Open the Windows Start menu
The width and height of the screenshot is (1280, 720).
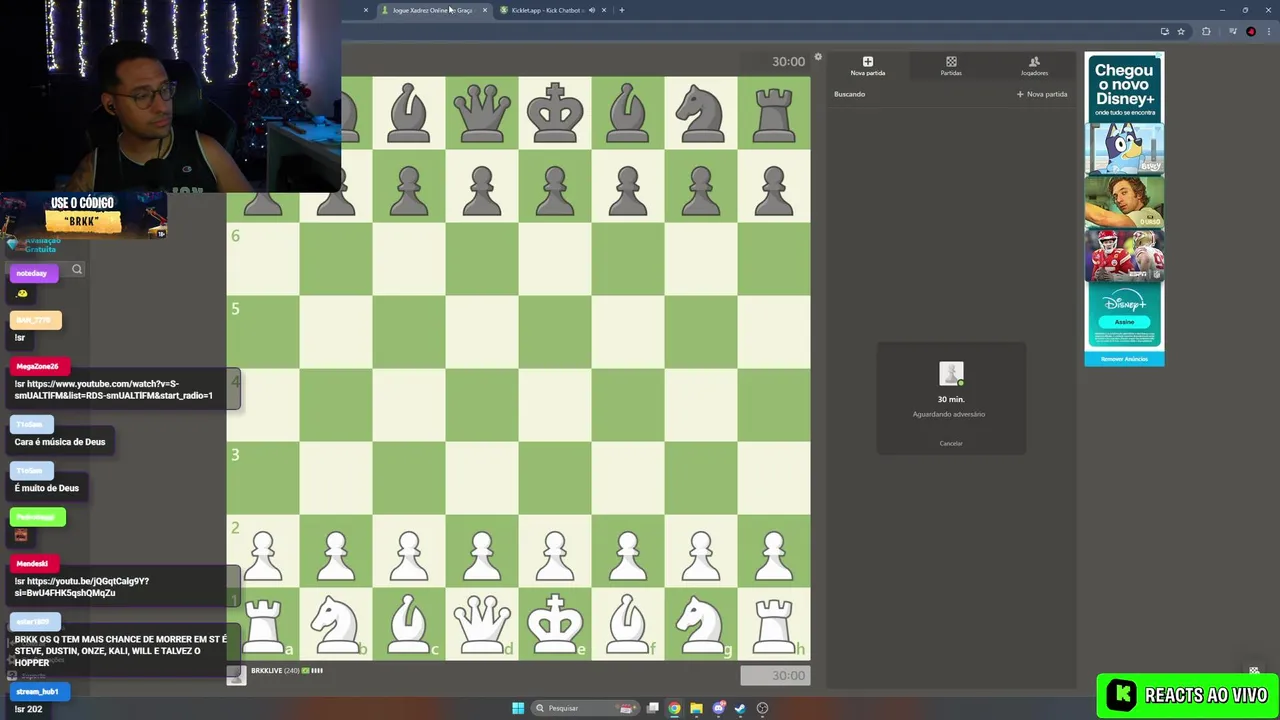(x=518, y=708)
